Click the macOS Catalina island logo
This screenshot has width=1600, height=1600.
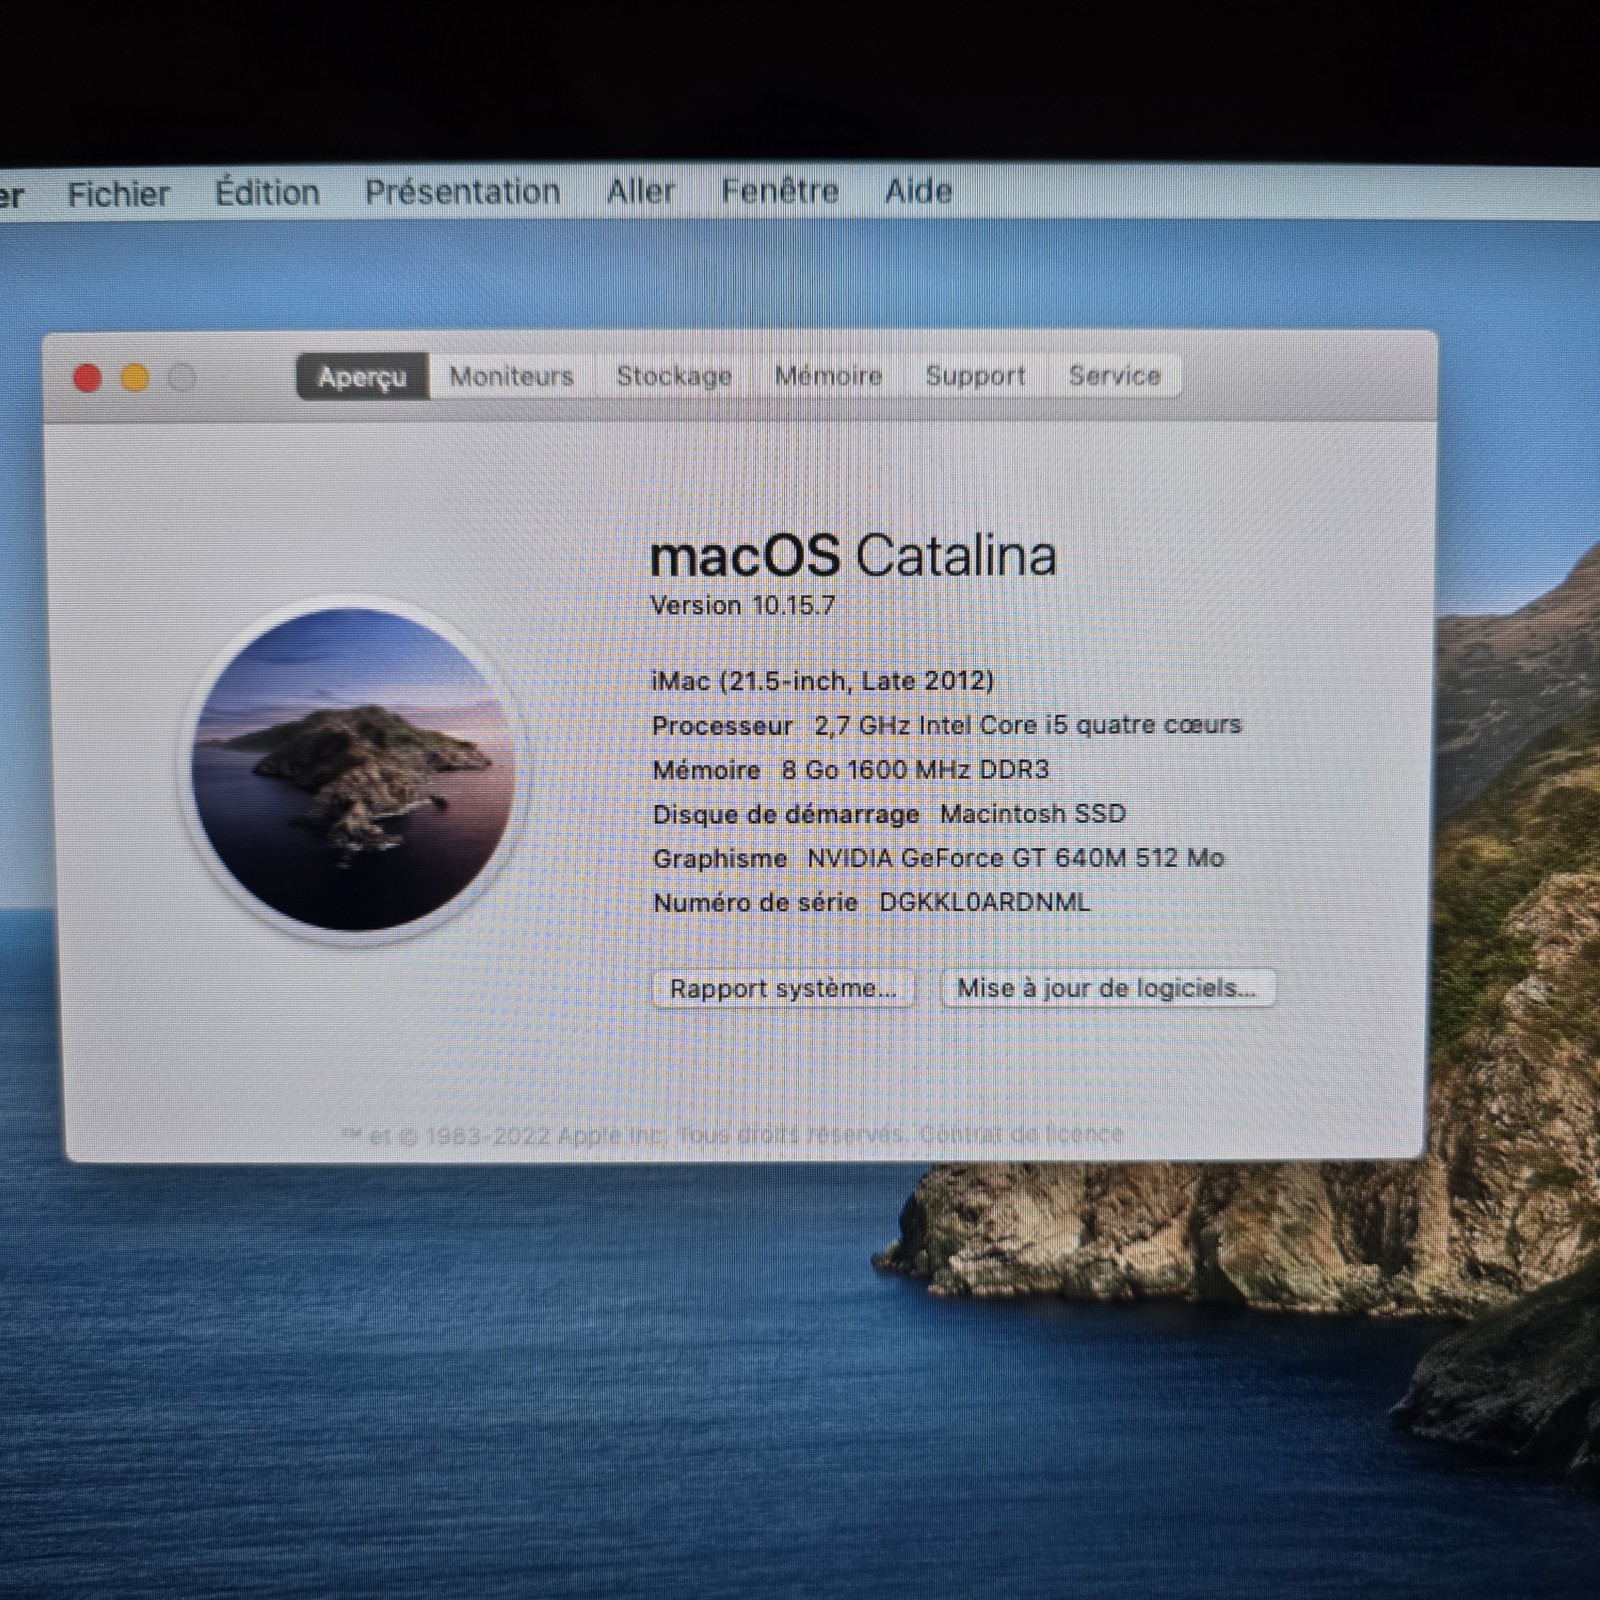(x=353, y=769)
